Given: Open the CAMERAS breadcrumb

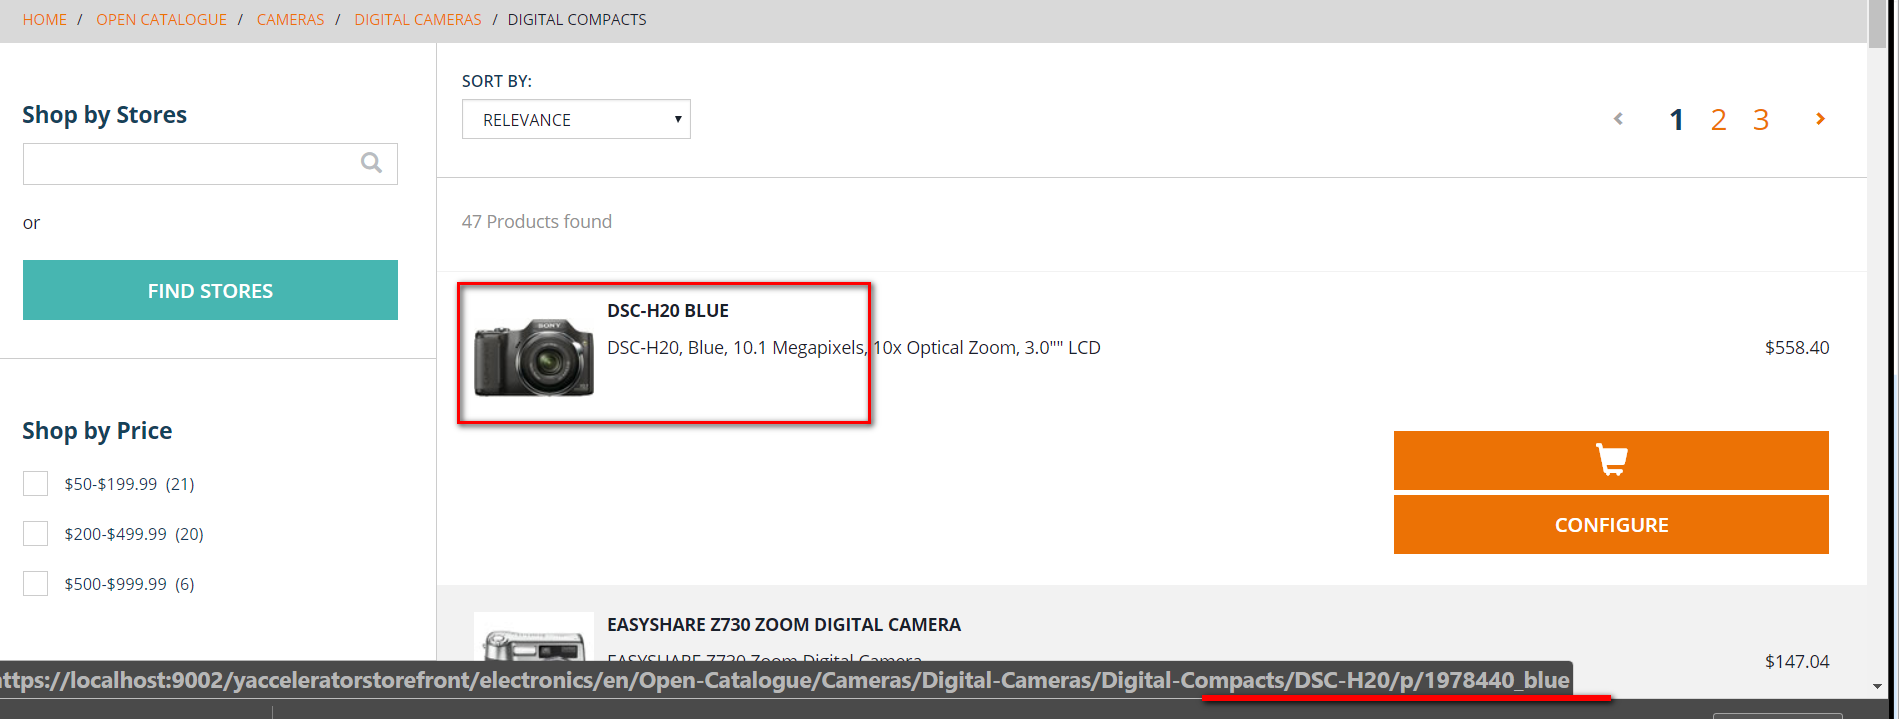Looking at the screenshot, I should pyautogui.click(x=290, y=20).
